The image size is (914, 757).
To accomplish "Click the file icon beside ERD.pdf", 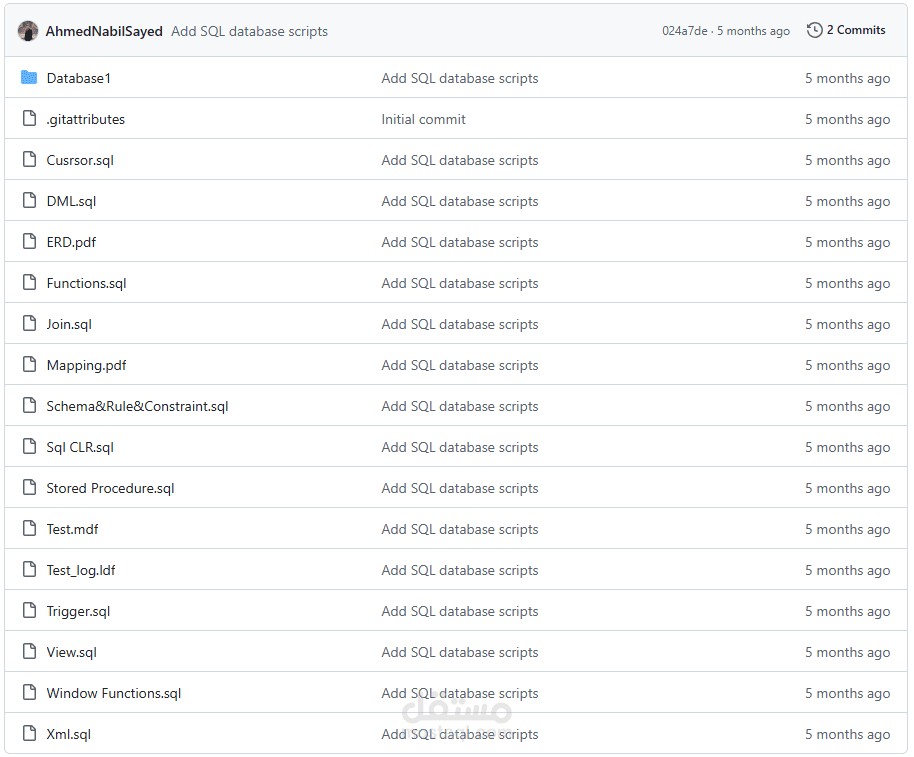I will tap(29, 242).
